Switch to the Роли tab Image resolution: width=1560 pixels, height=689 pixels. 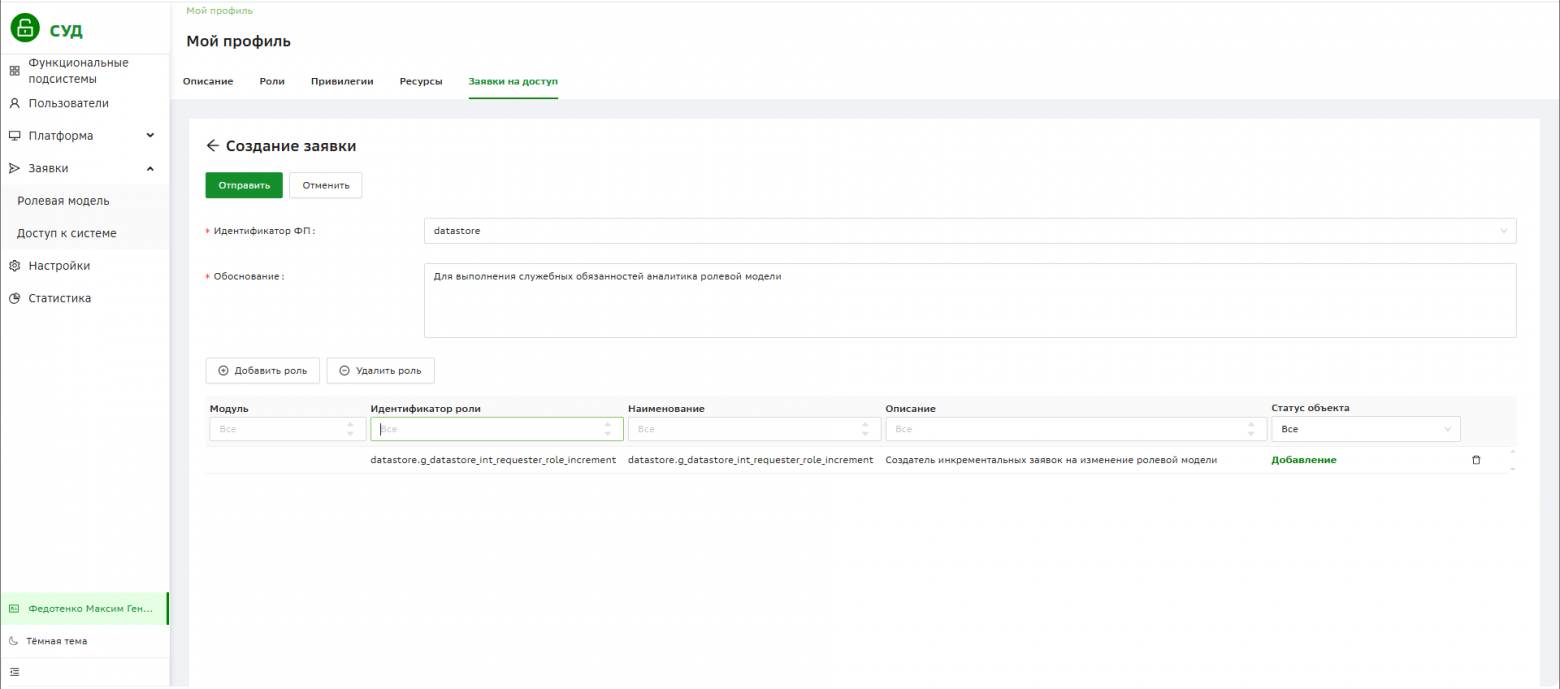[x=272, y=81]
